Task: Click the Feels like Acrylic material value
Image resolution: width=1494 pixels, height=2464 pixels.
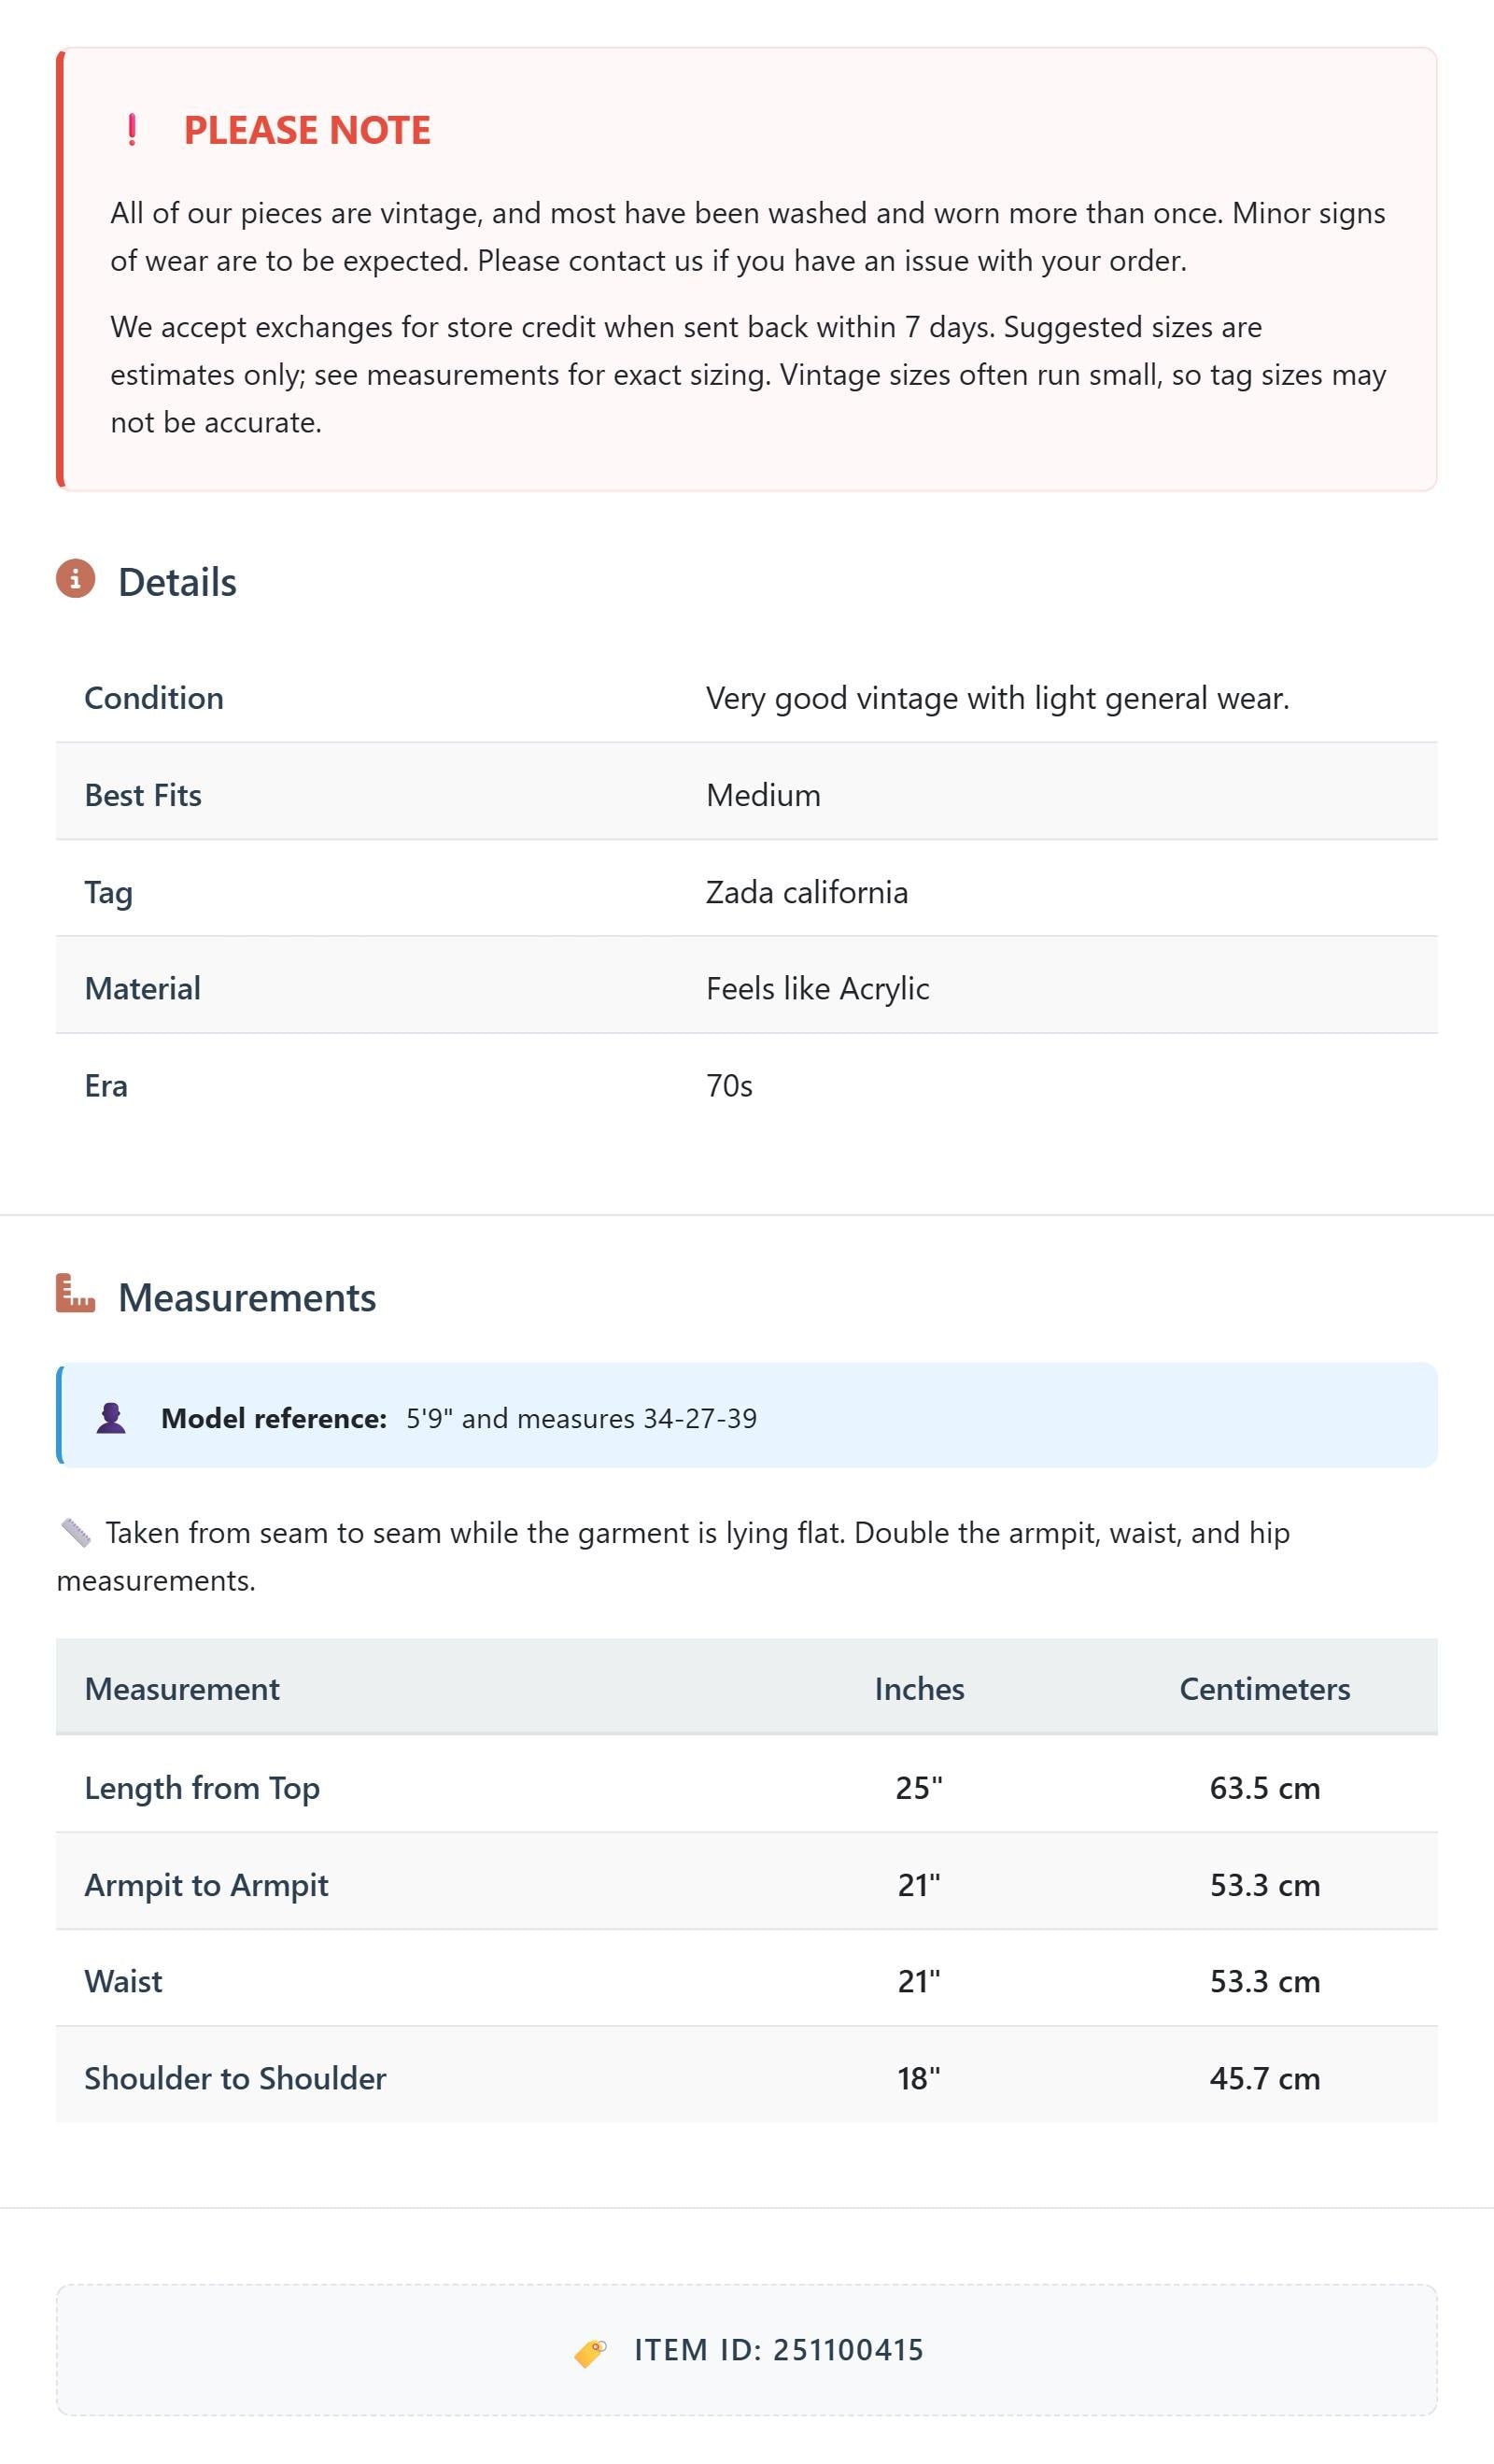Action: click(x=818, y=988)
